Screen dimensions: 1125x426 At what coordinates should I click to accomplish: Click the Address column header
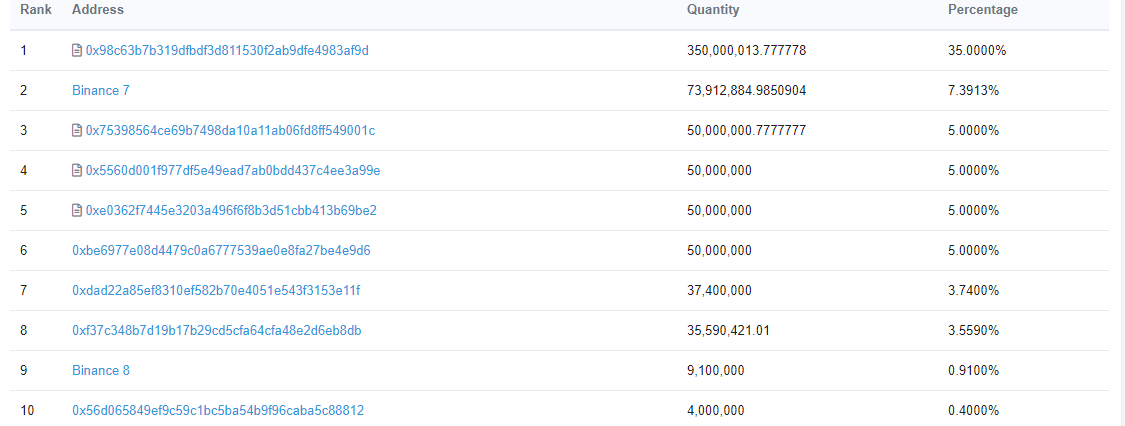[98, 10]
